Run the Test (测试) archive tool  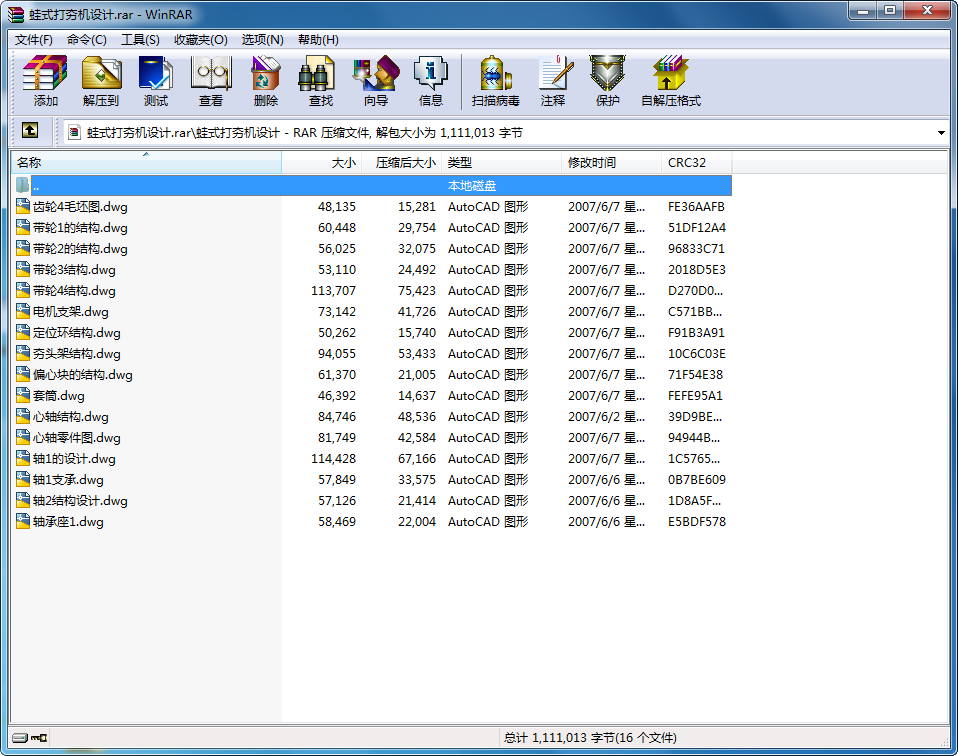[155, 81]
